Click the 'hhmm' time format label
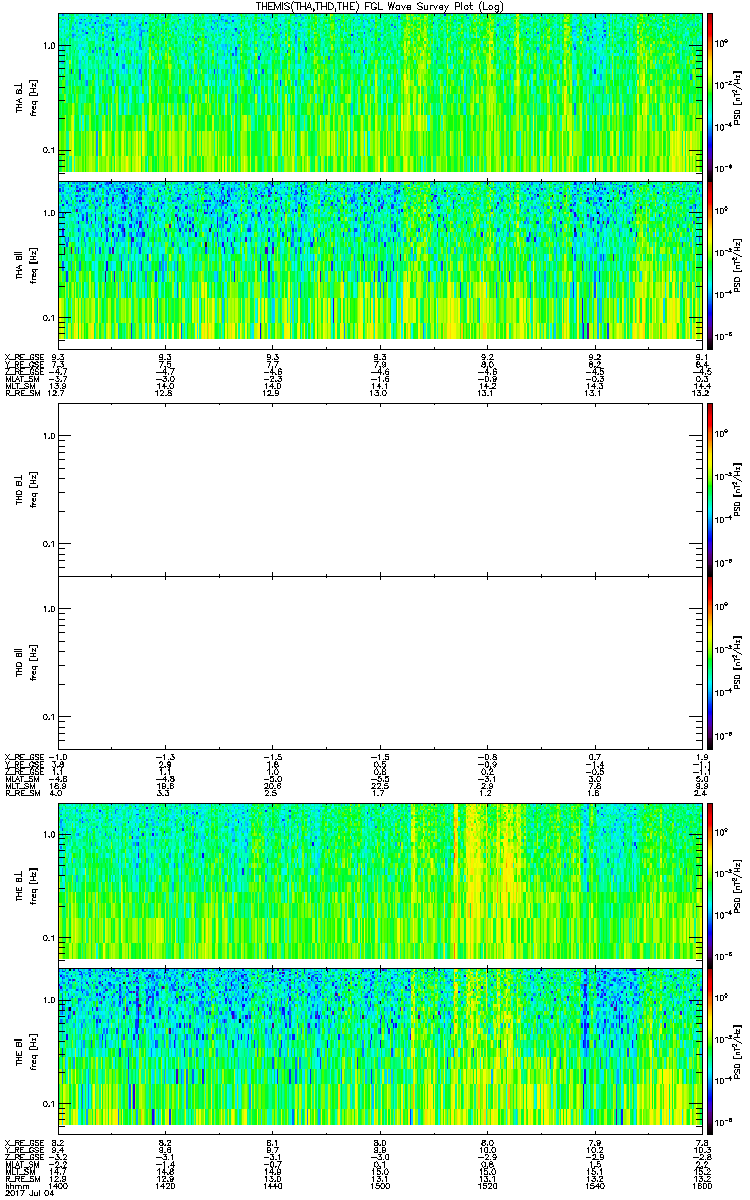The image size is (750, 1200). click(x=15, y=1184)
